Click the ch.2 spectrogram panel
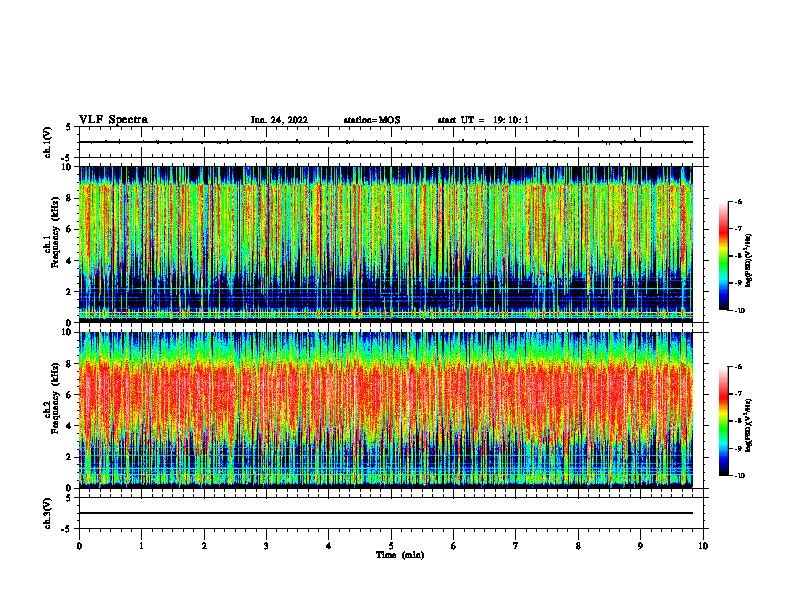This screenshot has width=792, height=612. (x=386, y=410)
